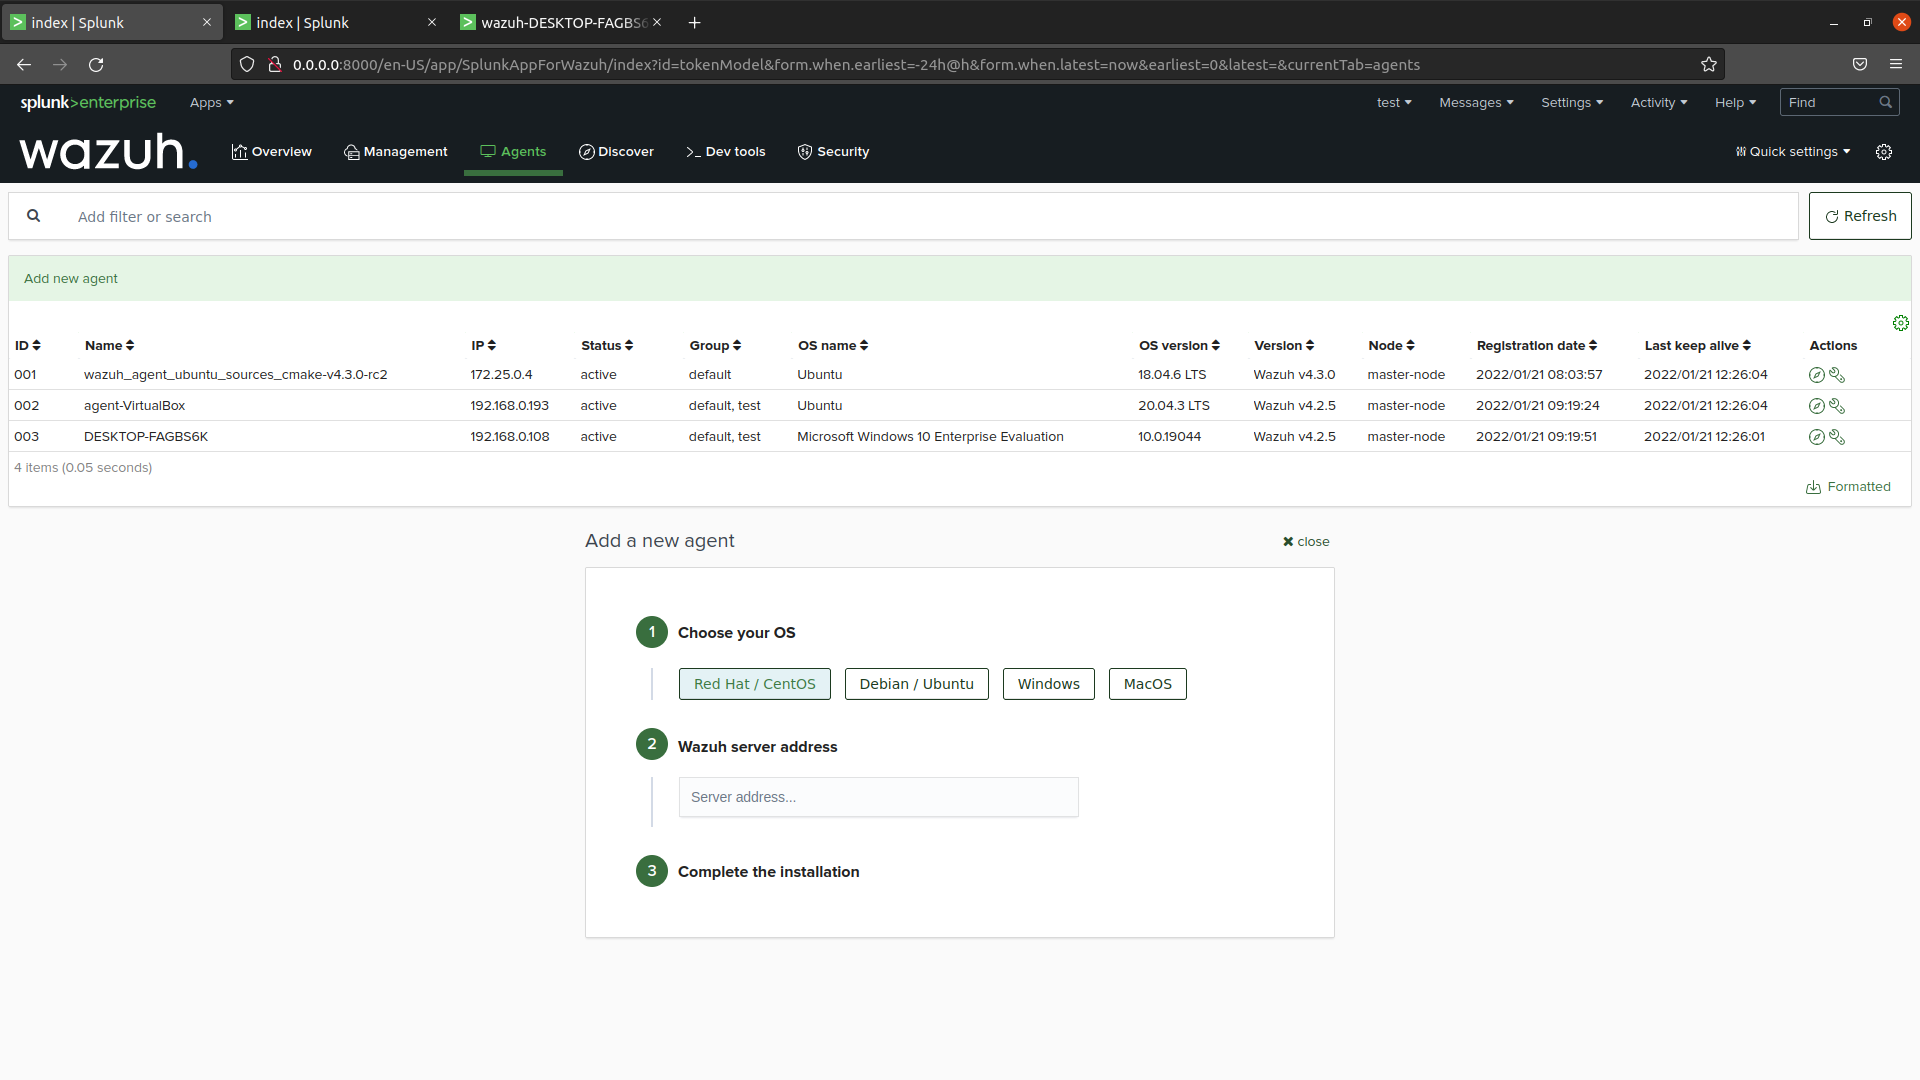Click wazuh_agent_ubuntu_sources_cmake-v4.3.0-rc2 row name
The image size is (1920, 1080).
(236, 375)
